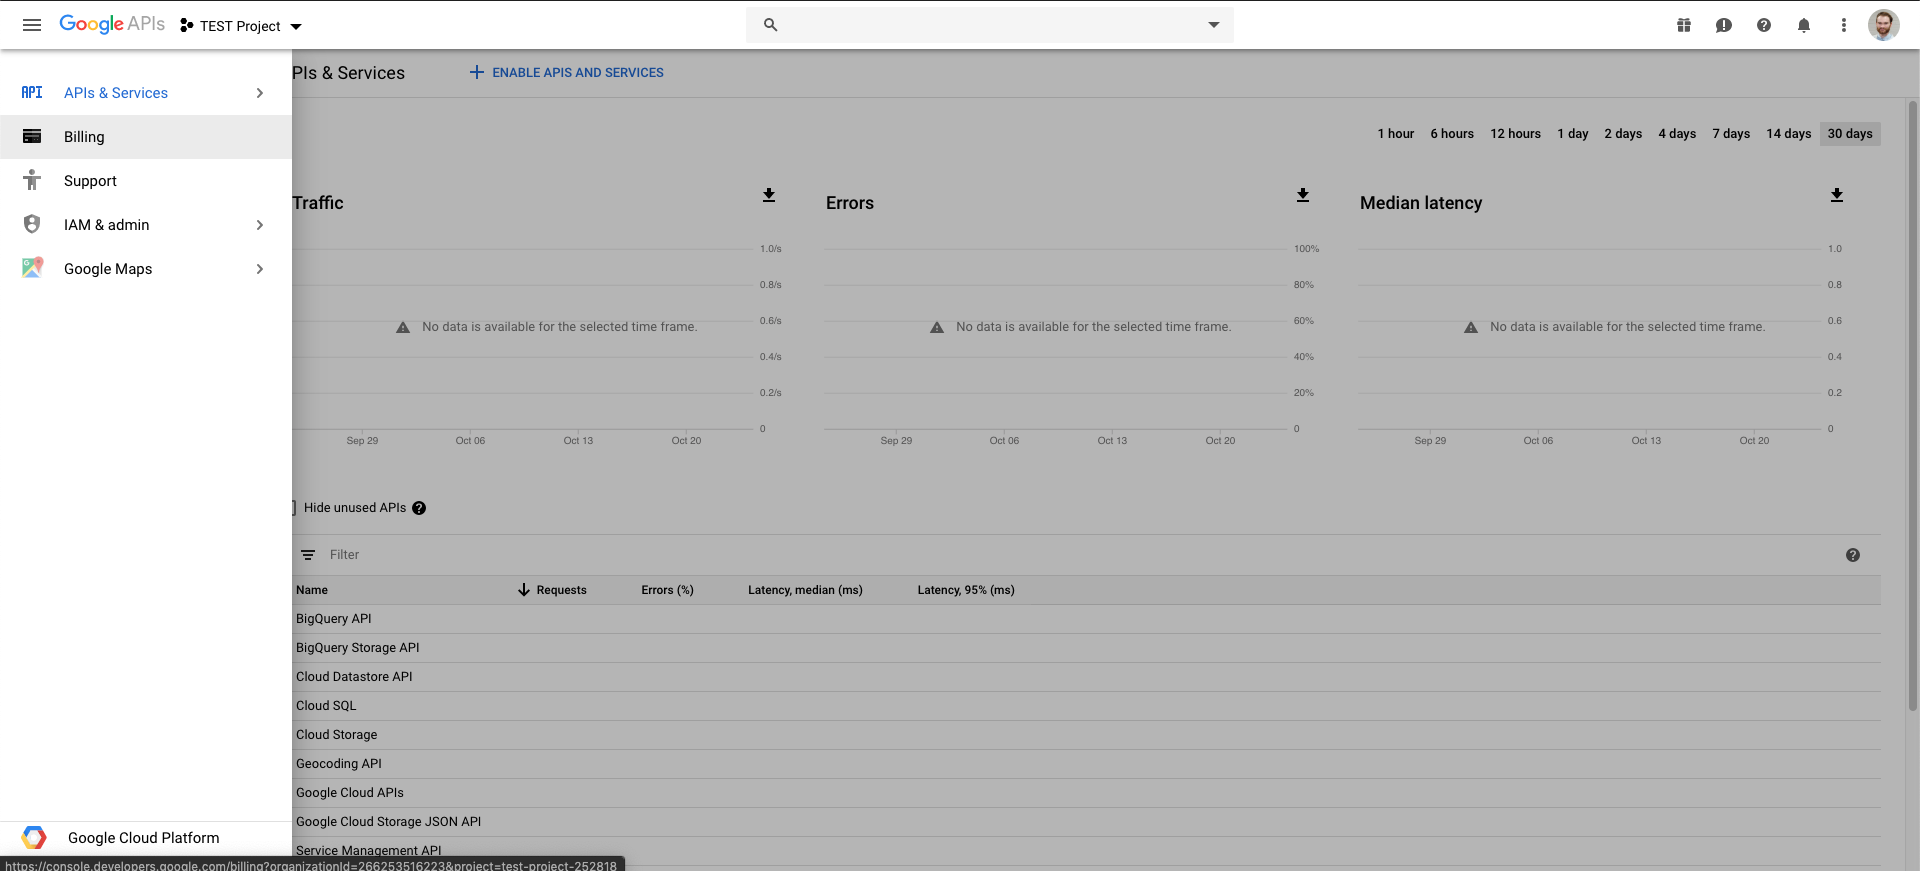Open the BigQuery API row
The image size is (1920, 871).
coord(1086,619)
